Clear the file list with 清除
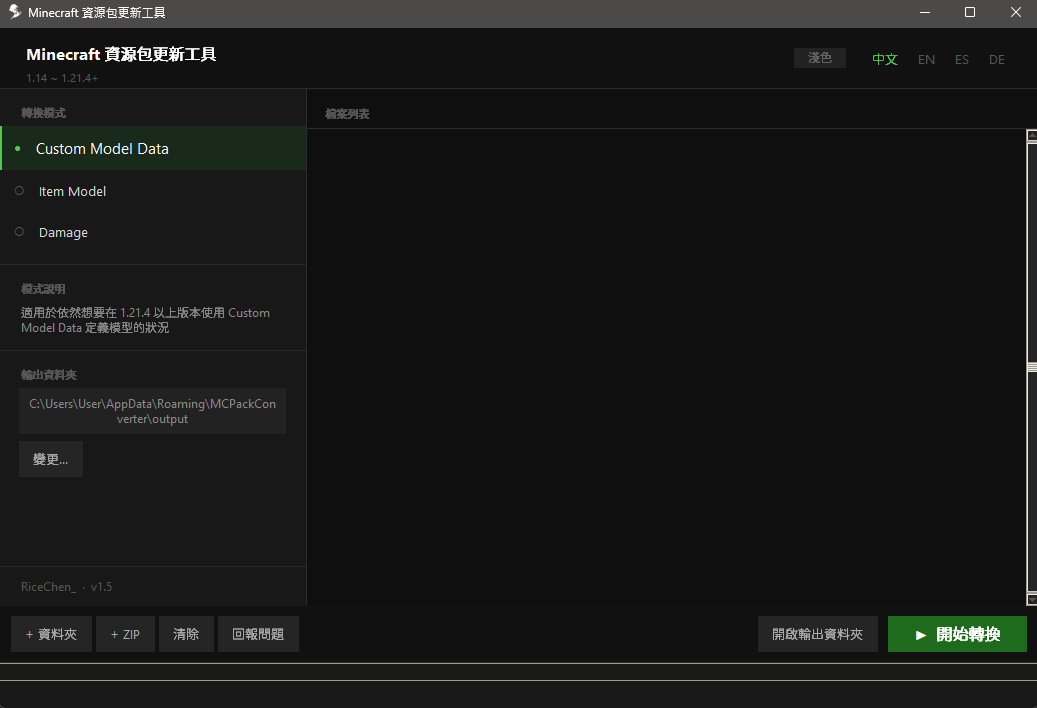1037x708 pixels. tap(186, 634)
